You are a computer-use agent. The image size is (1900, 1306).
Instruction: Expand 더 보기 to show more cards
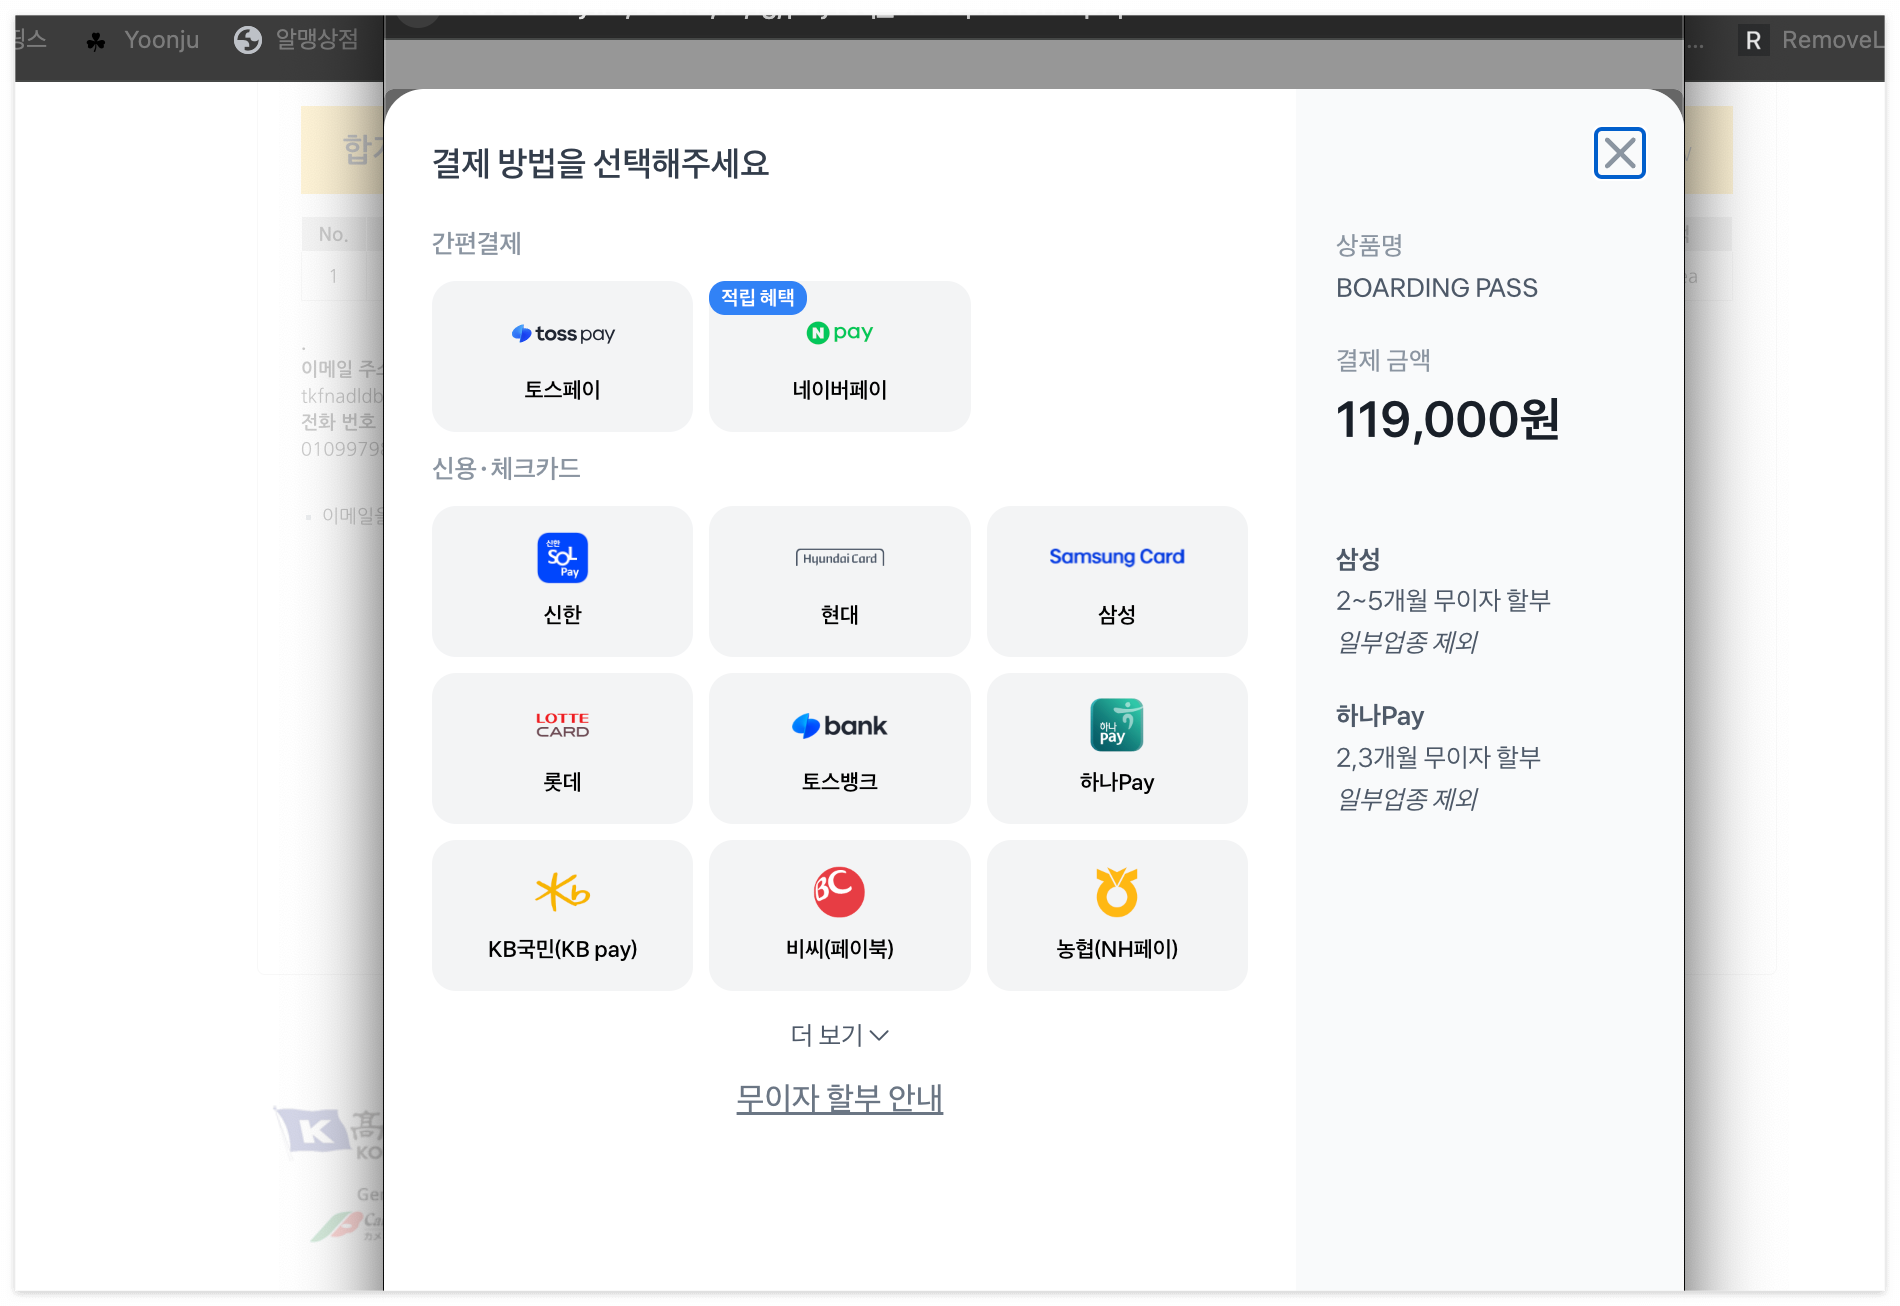839,1035
